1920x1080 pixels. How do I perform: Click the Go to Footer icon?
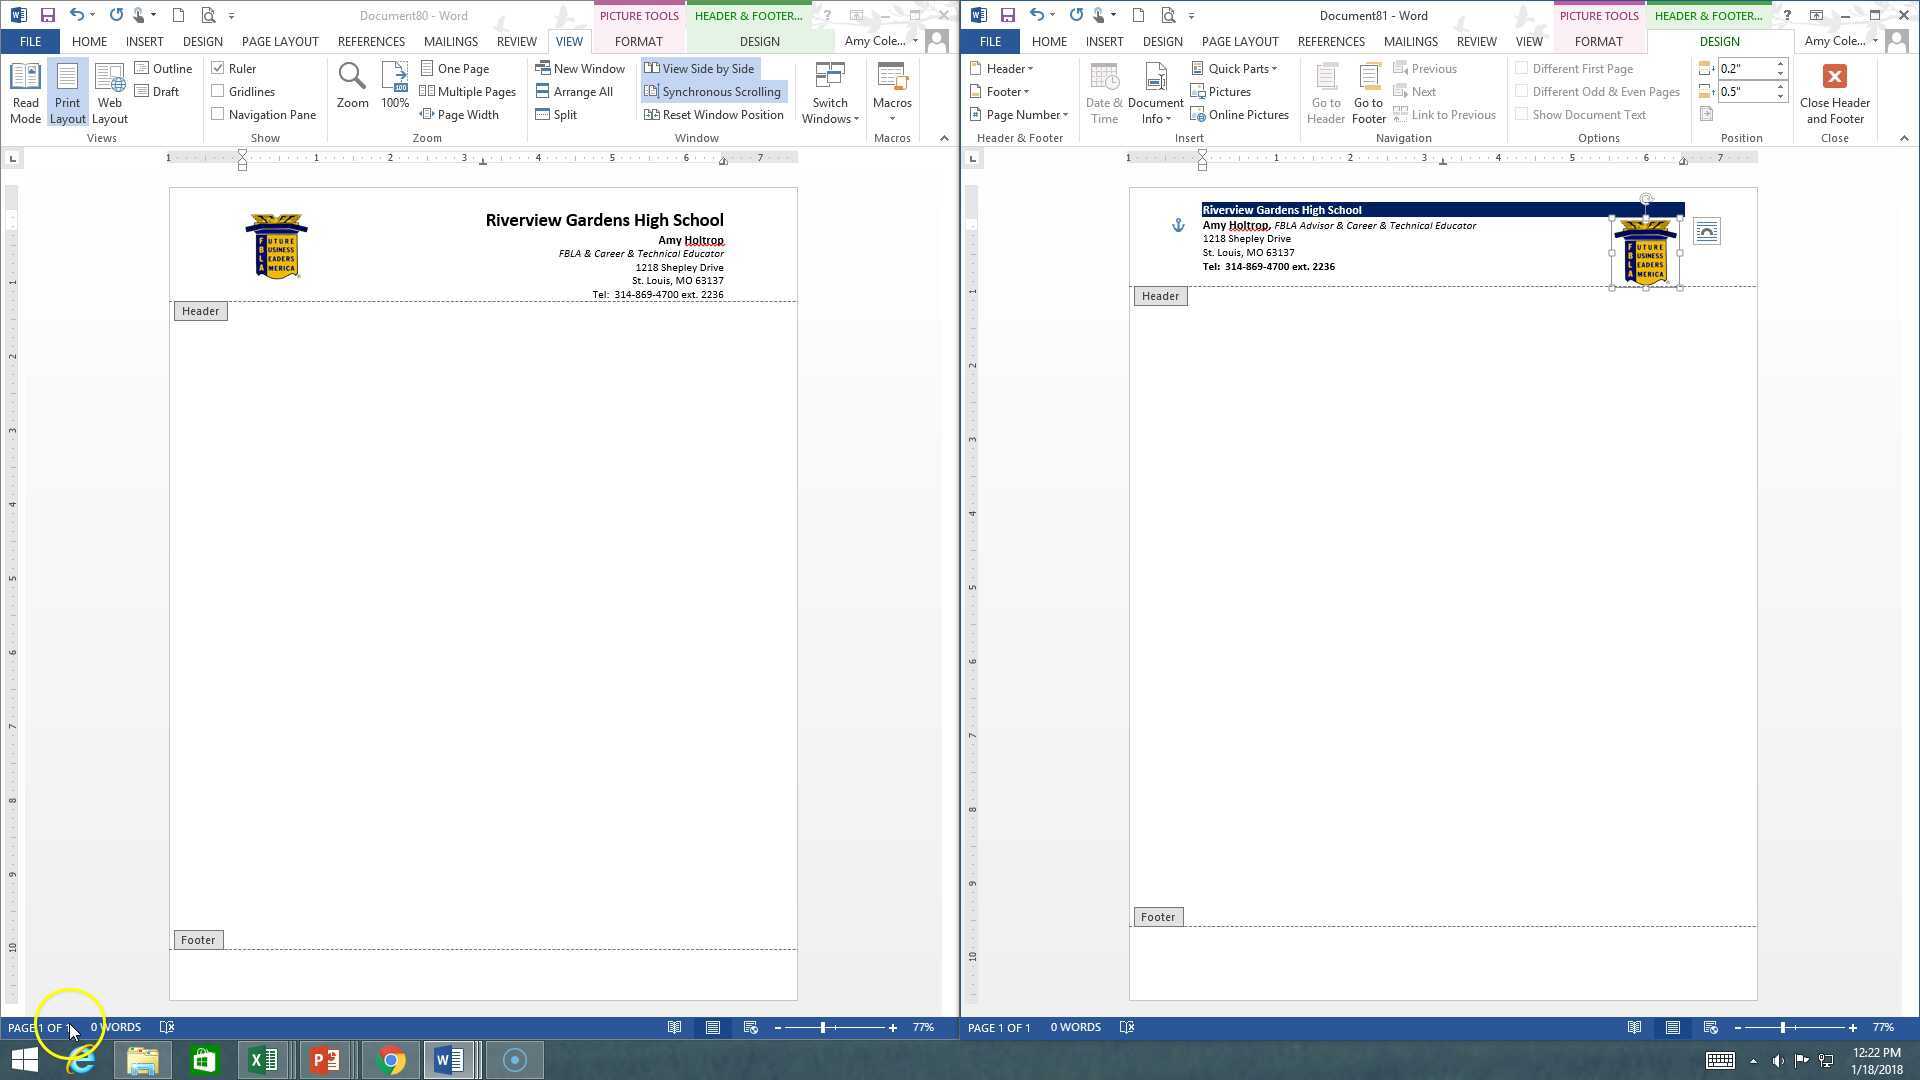pyautogui.click(x=1369, y=78)
